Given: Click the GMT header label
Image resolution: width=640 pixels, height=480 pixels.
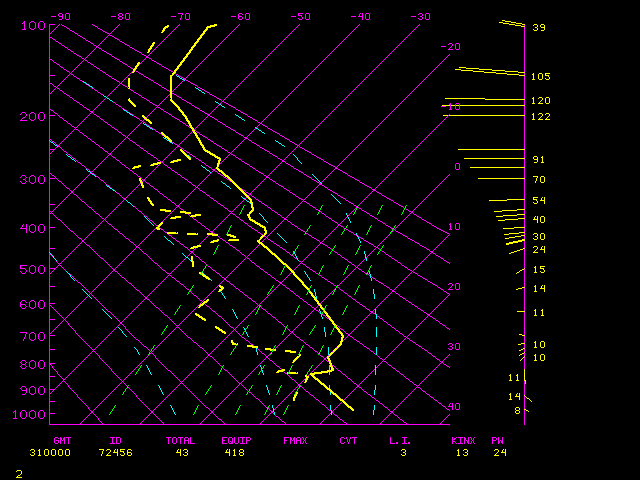Looking at the screenshot, I should point(62,441).
